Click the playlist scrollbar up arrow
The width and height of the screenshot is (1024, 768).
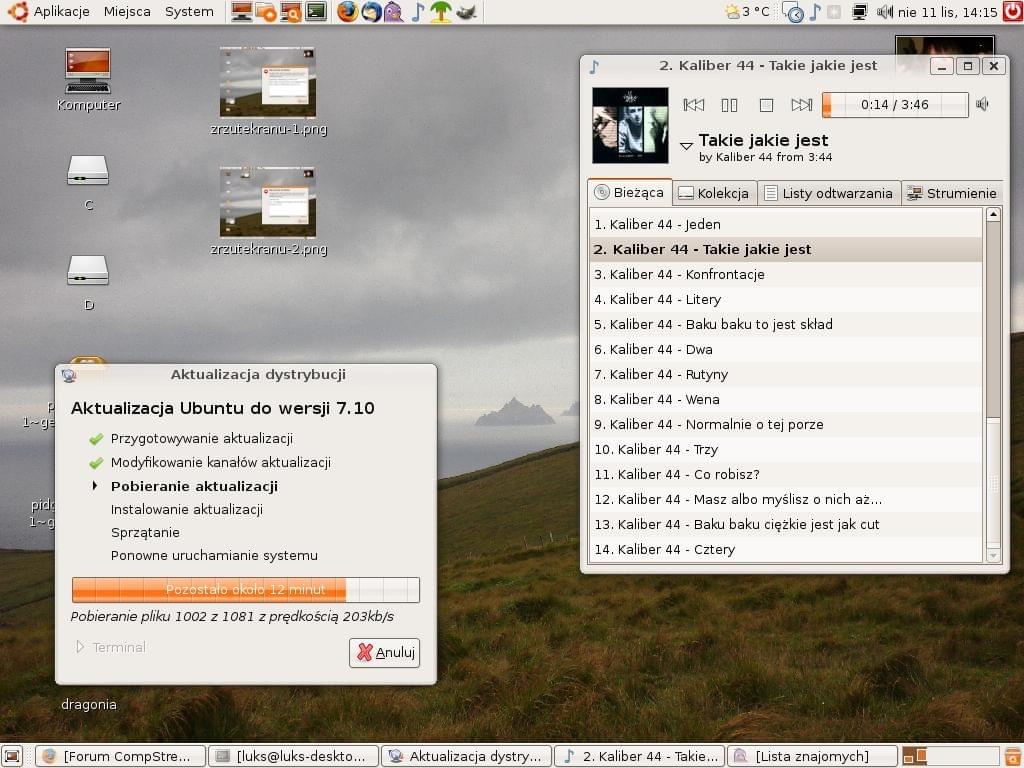pyautogui.click(x=993, y=214)
